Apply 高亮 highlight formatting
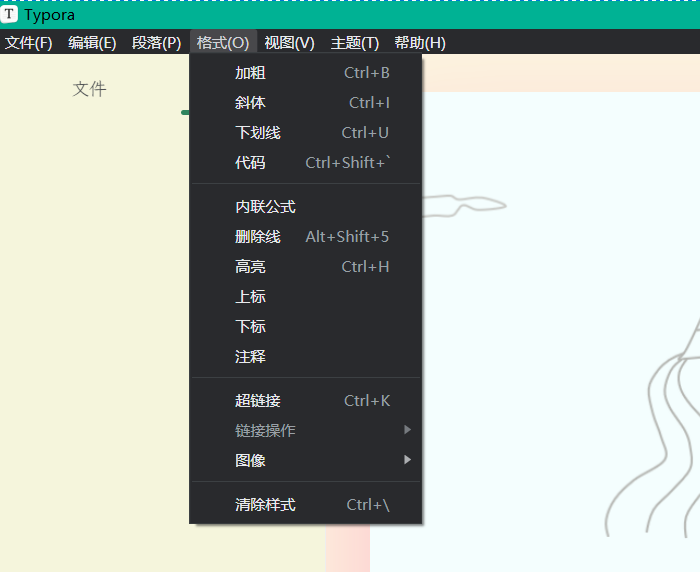This screenshot has width=700, height=572. (x=305, y=267)
